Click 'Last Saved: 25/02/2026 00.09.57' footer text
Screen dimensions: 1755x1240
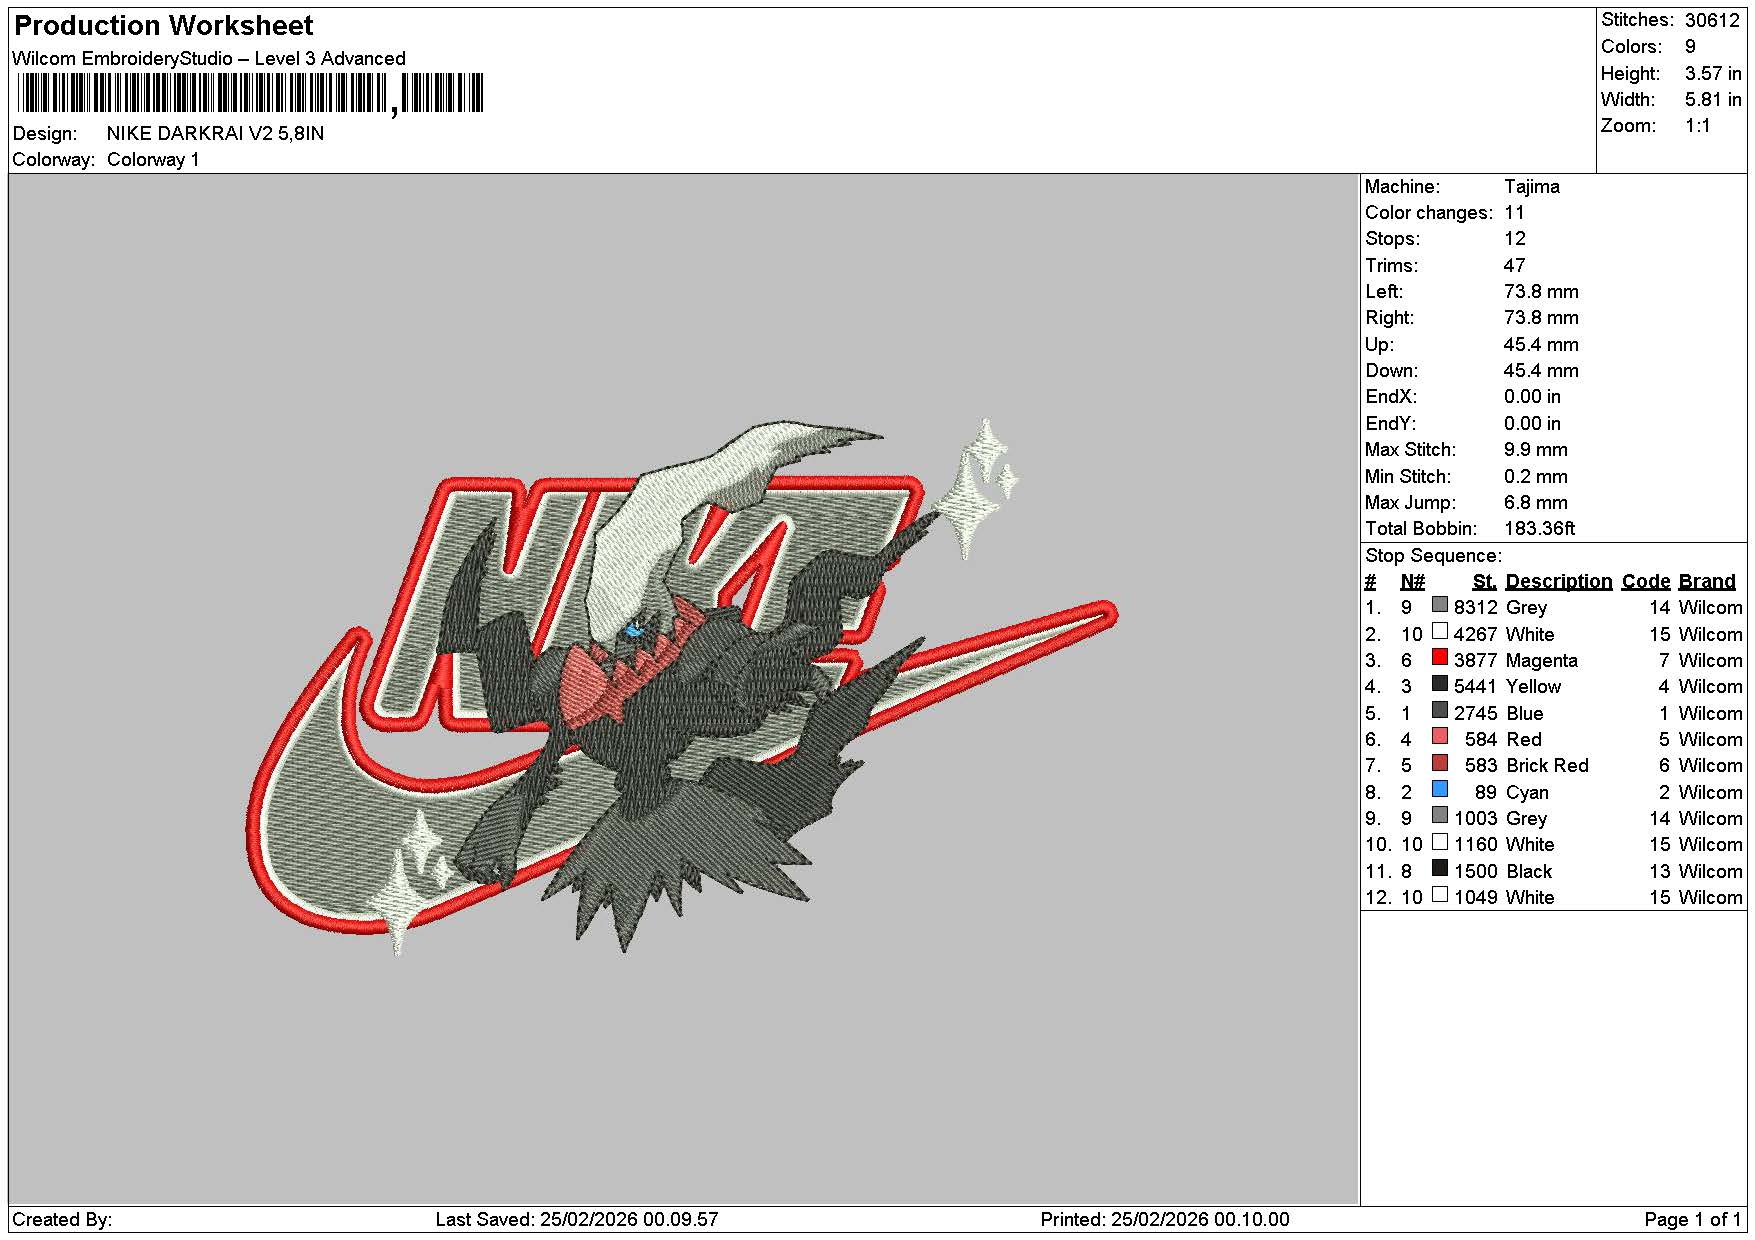(x=577, y=1220)
